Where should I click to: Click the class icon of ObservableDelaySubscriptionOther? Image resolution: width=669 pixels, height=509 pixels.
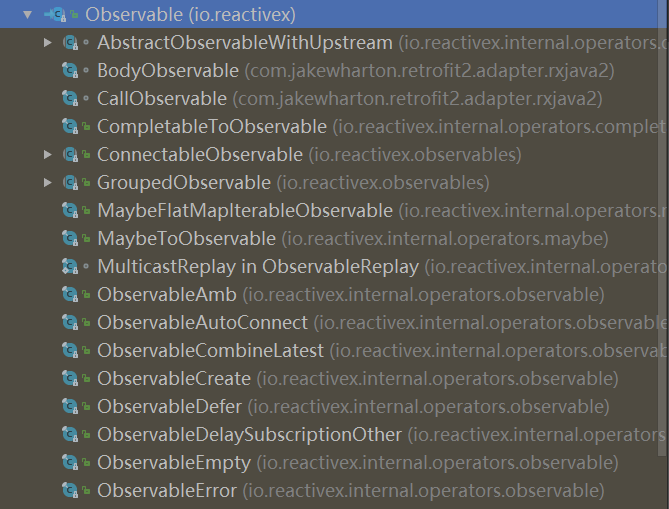coord(70,434)
